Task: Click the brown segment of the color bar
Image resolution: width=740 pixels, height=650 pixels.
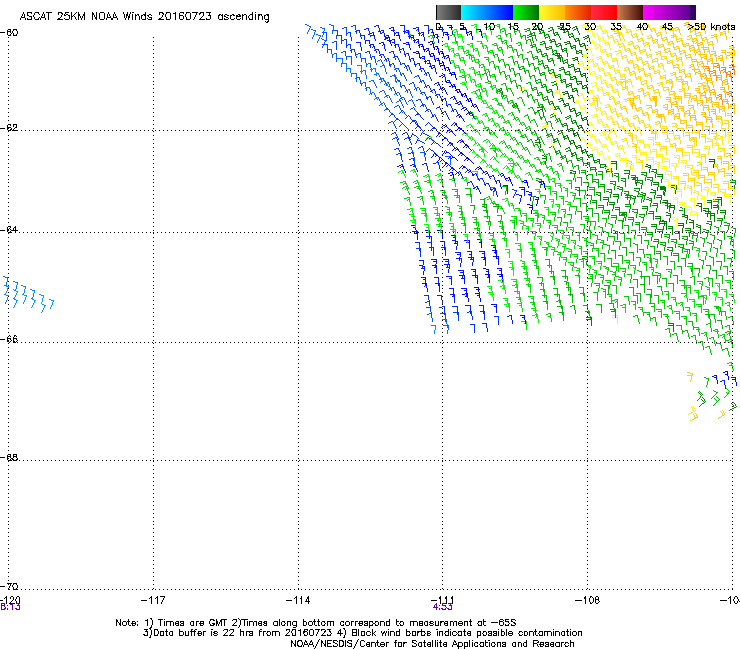Action: pyautogui.click(x=630, y=12)
